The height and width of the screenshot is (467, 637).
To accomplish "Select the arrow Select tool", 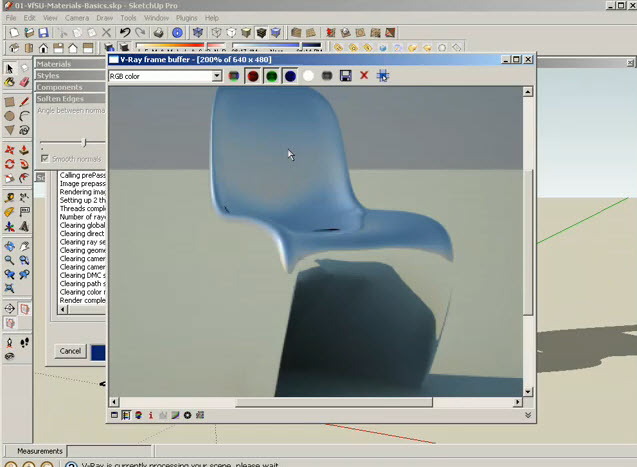I will [x=10, y=68].
